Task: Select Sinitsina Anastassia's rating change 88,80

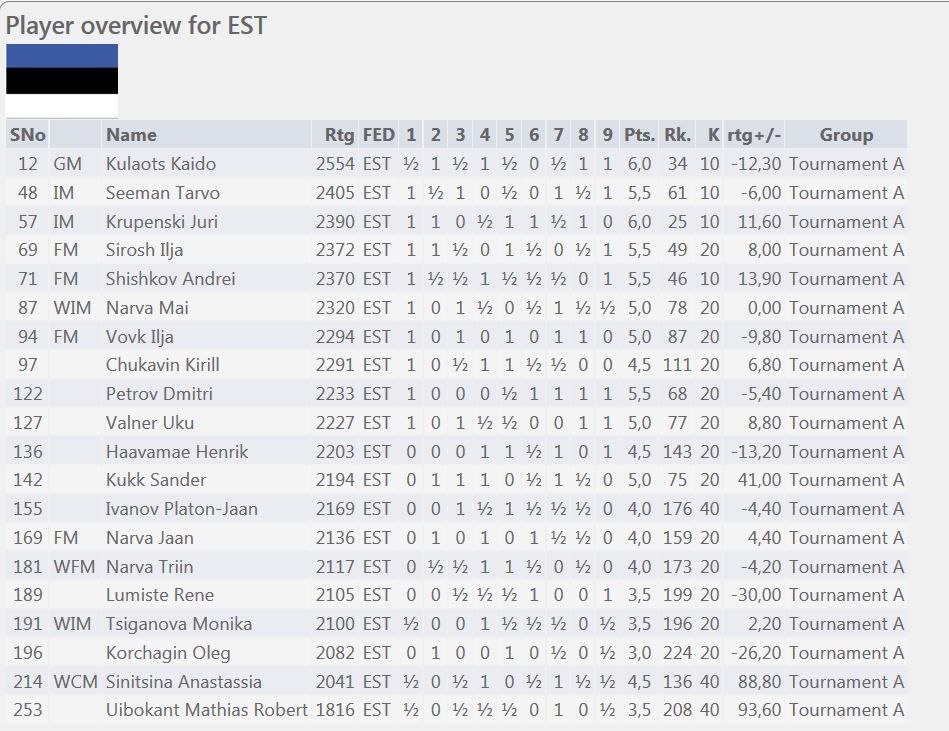Action: pos(759,682)
